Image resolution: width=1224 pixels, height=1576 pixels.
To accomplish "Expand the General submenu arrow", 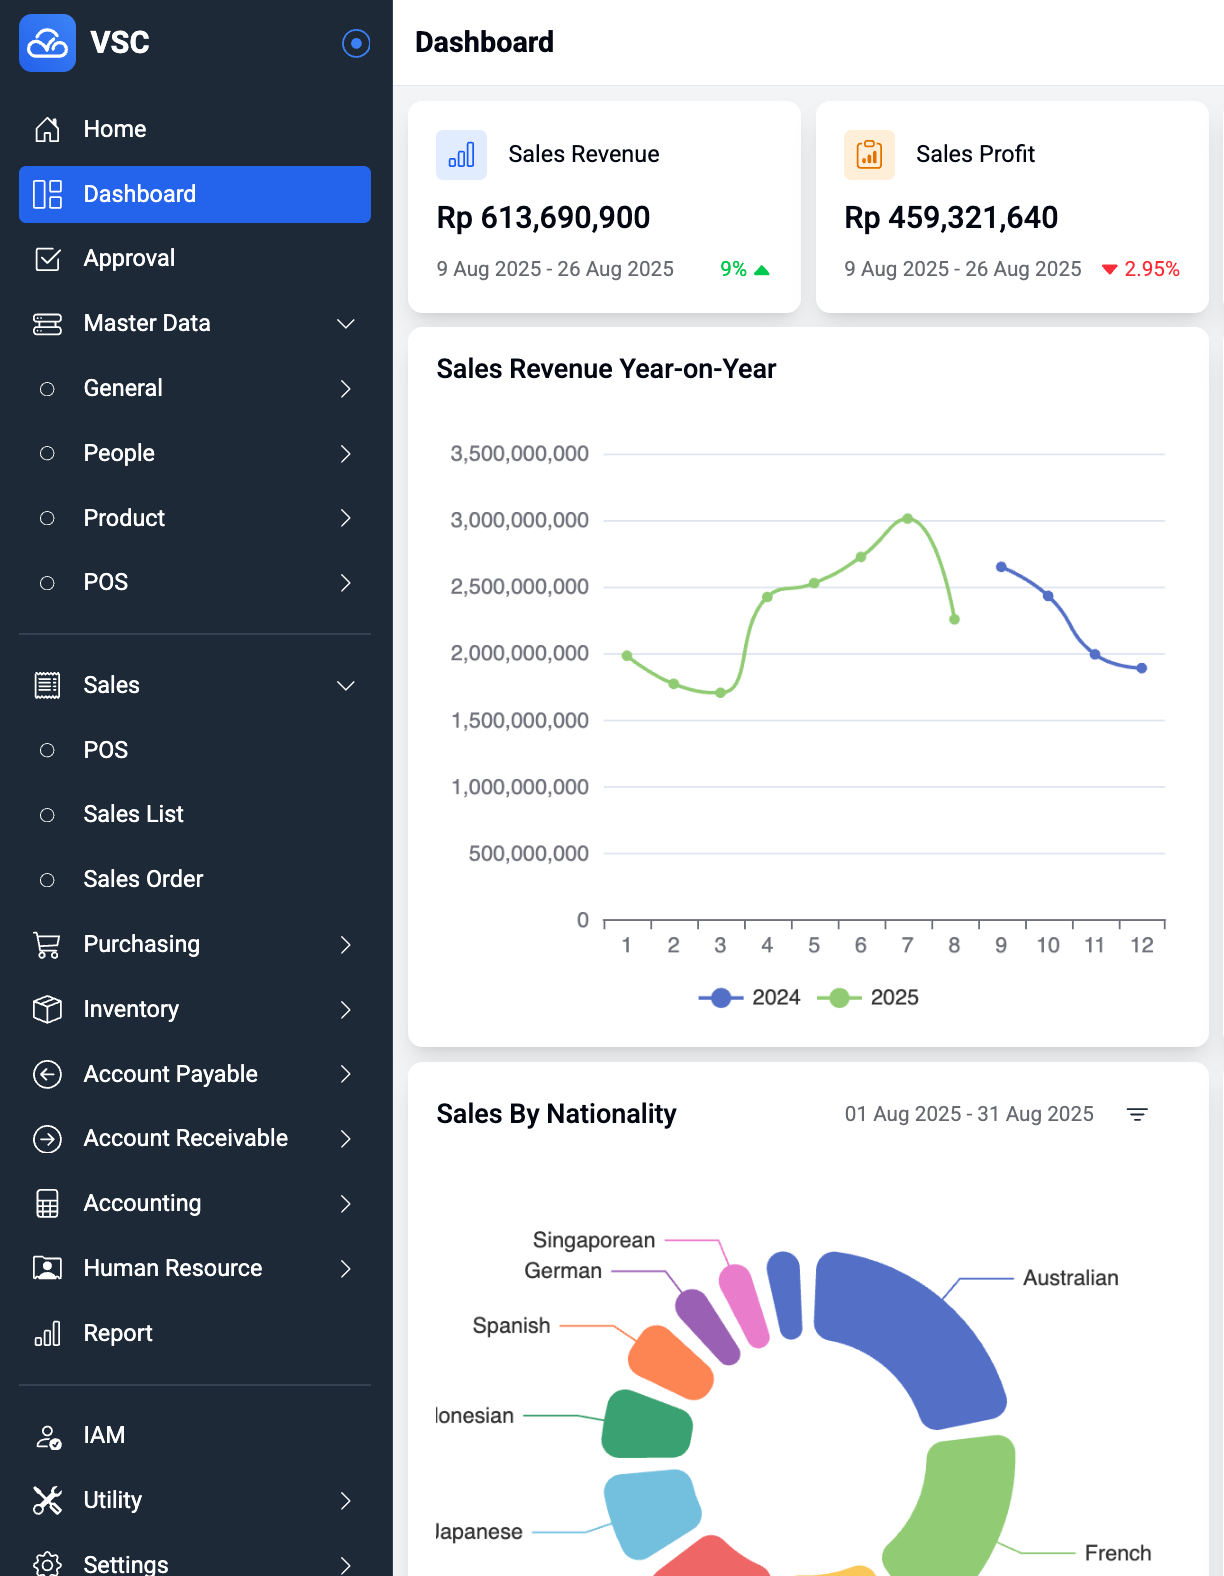I will (x=346, y=388).
